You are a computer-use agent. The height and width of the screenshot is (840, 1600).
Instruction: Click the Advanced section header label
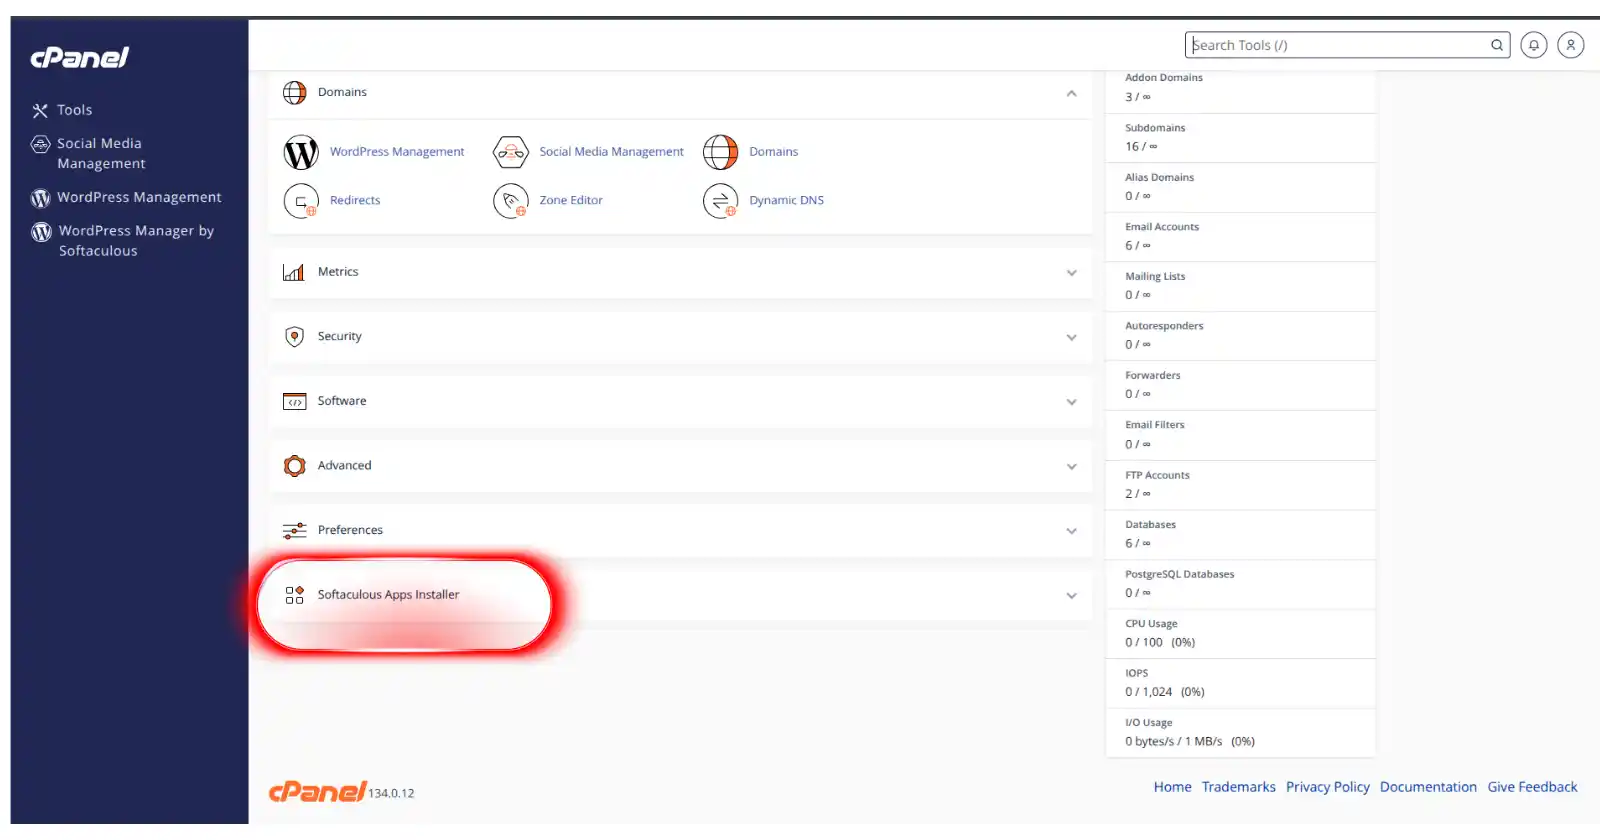point(344,466)
